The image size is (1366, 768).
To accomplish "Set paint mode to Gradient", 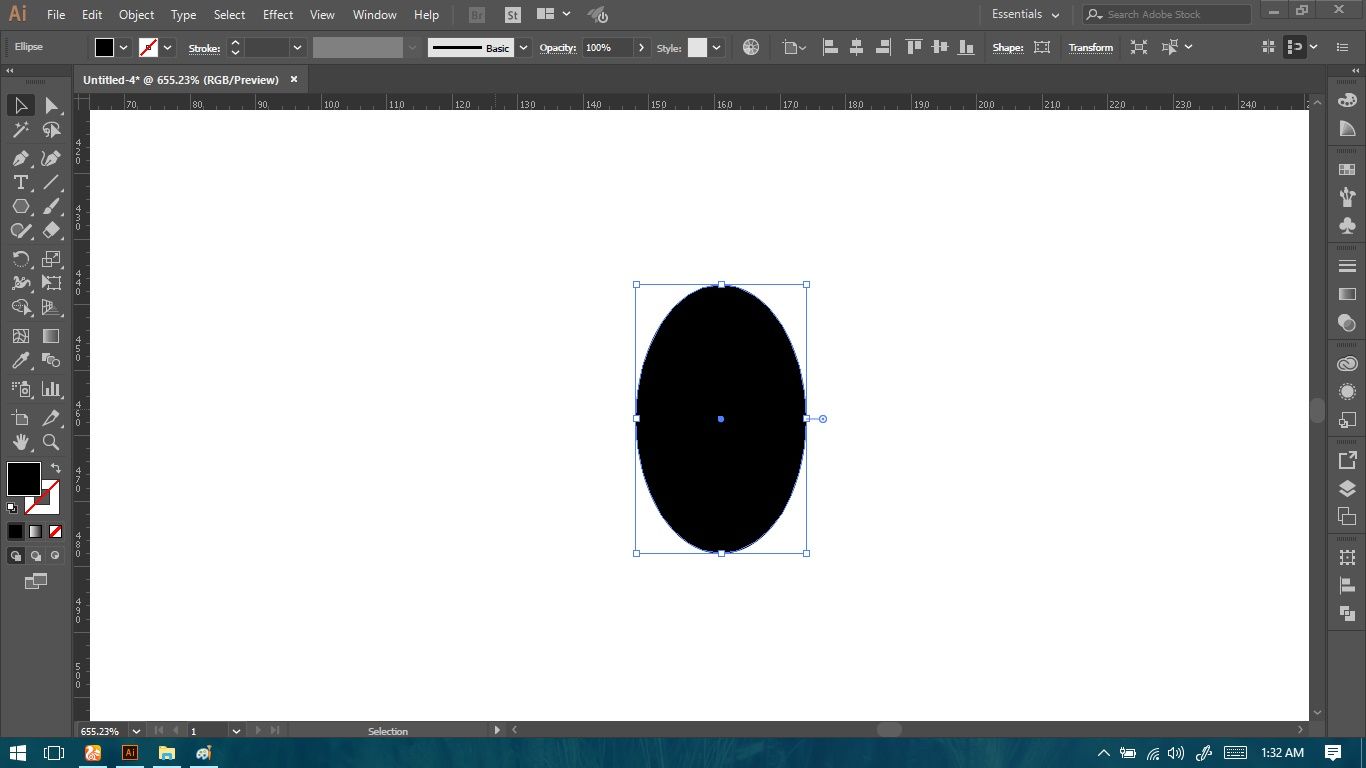I will tap(36, 532).
